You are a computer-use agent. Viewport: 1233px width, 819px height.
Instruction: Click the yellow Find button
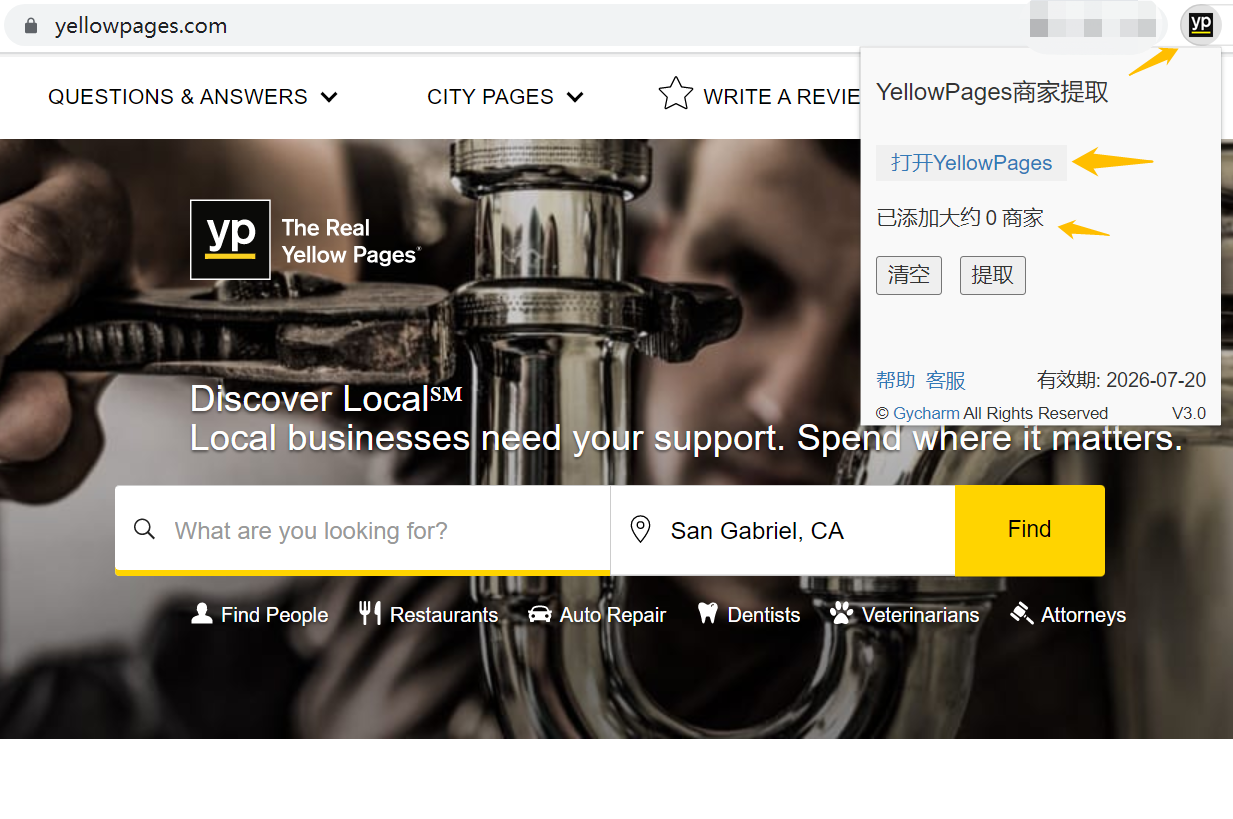pyautogui.click(x=1030, y=530)
